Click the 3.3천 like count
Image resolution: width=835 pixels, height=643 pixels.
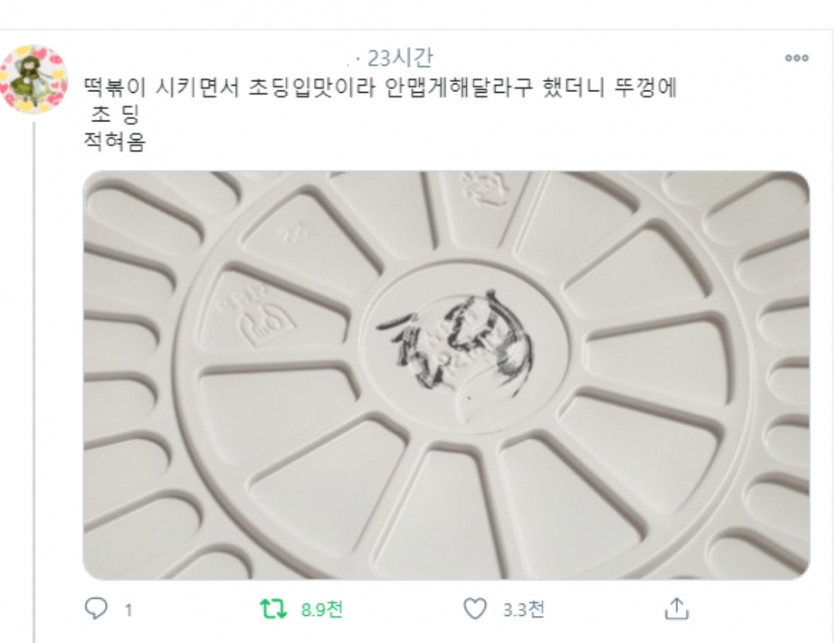(x=523, y=609)
